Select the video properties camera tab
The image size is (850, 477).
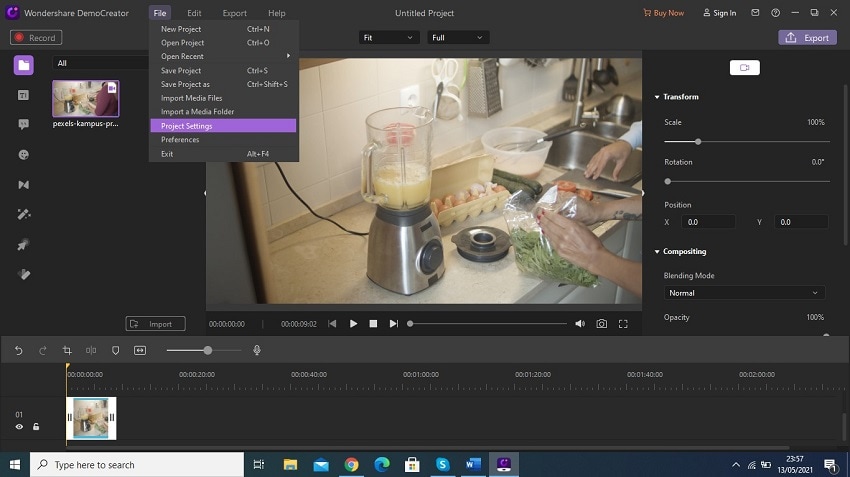745,68
